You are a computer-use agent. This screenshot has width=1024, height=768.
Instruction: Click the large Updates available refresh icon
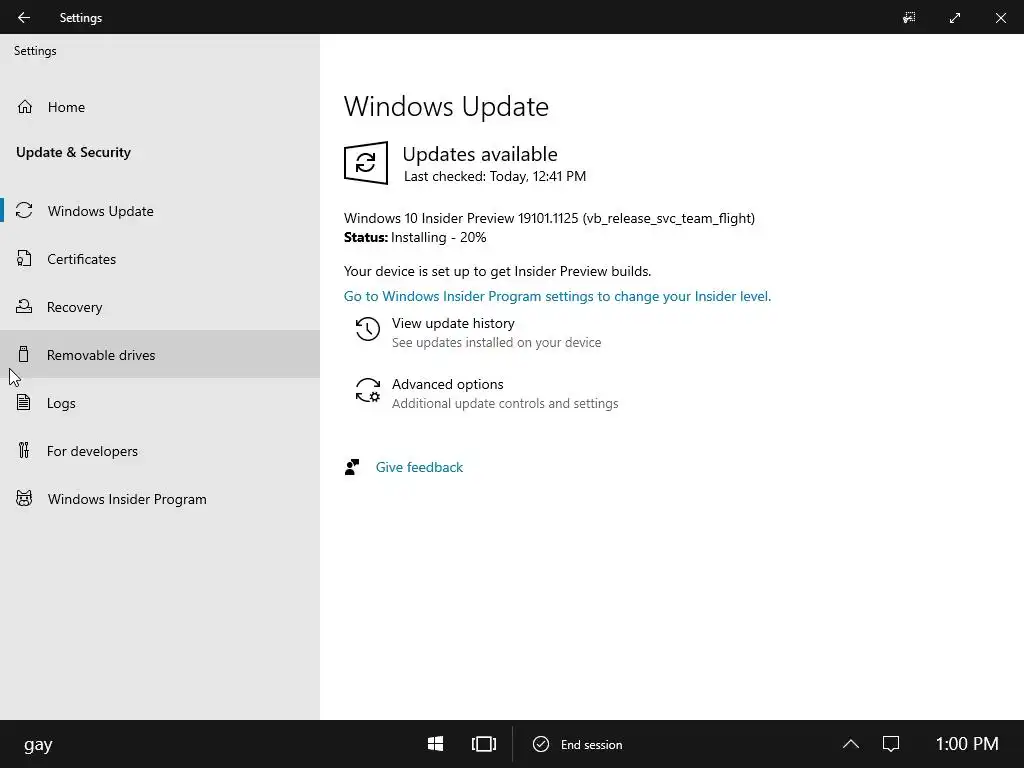click(x=366, y=163)
